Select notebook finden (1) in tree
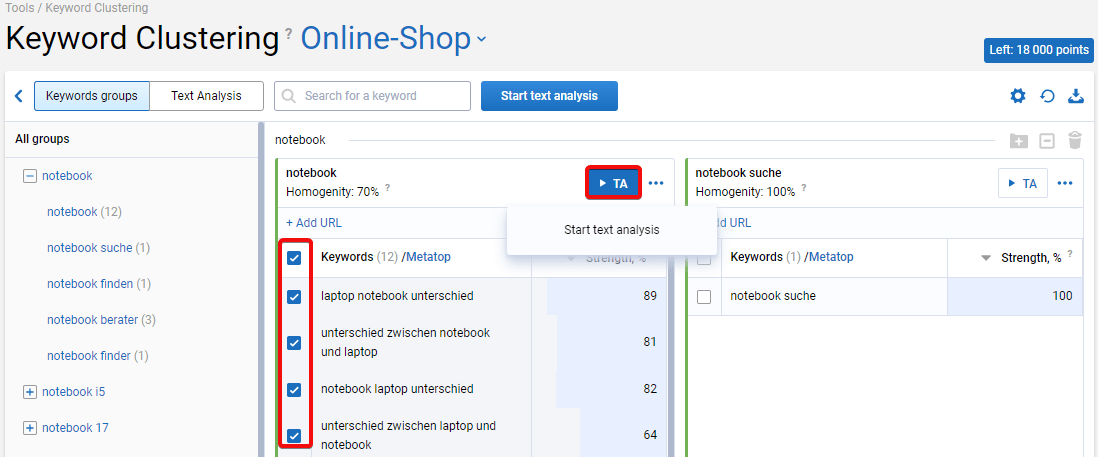The image size is (1098, 457). pos(99,283)
